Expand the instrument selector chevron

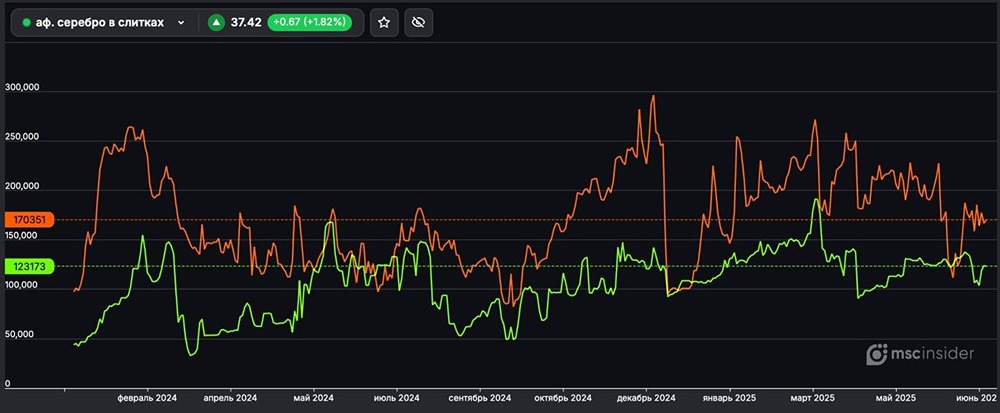pos(180,22)
